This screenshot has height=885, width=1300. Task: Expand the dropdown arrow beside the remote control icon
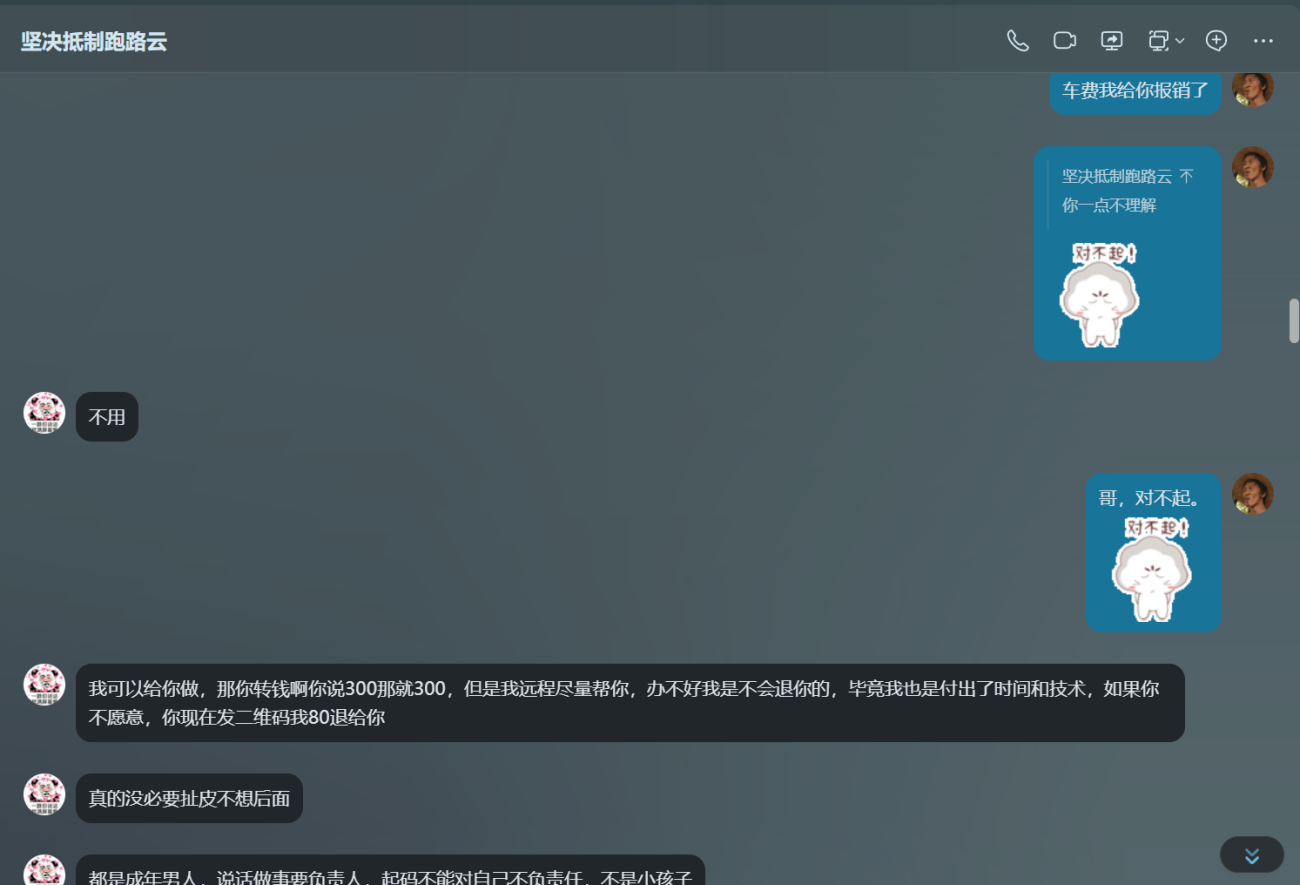[x=1180, y=41]
